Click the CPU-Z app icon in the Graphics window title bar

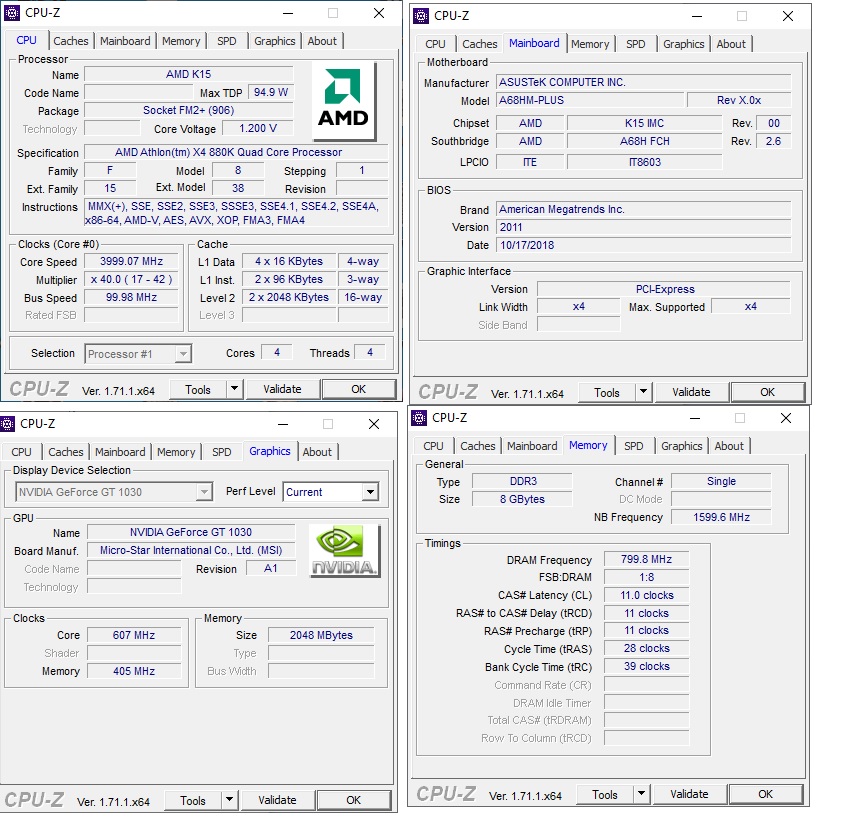coord(7,424)
